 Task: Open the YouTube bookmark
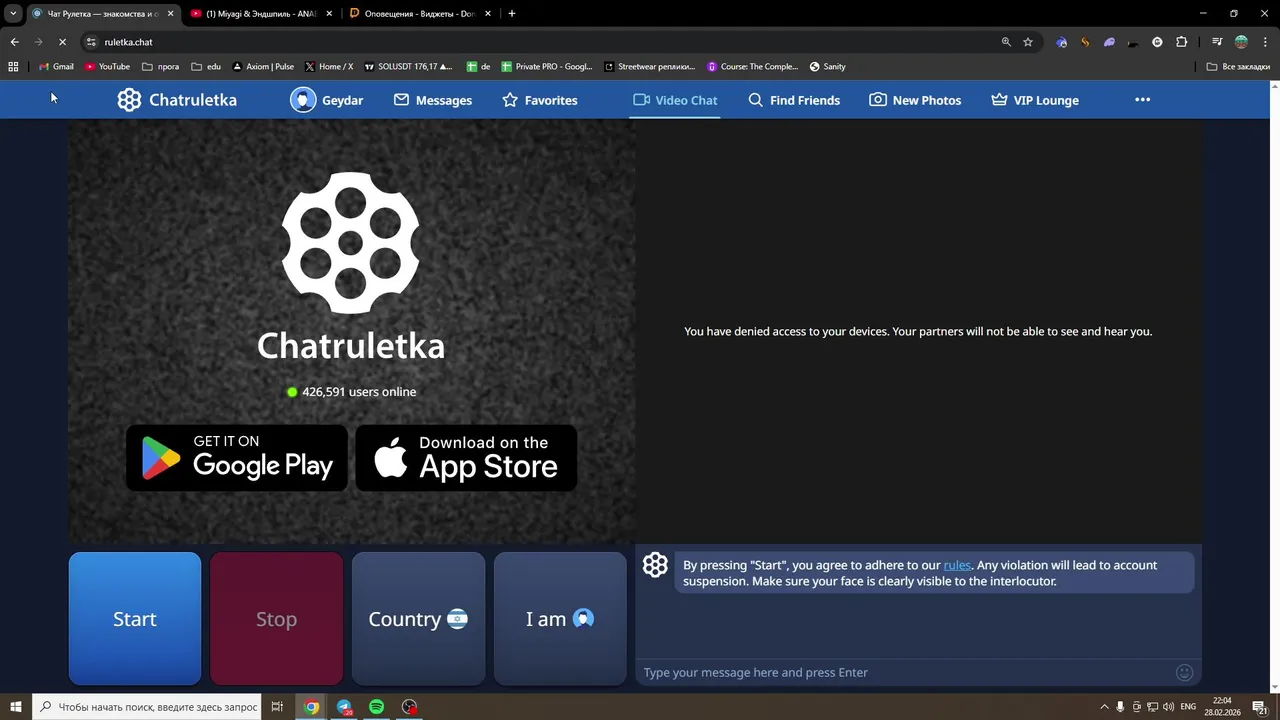pos(108,67)
